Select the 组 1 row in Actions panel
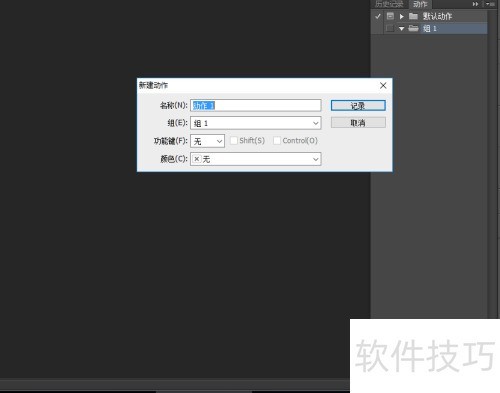Screen dimensions: 500x393 click(429, 28)
